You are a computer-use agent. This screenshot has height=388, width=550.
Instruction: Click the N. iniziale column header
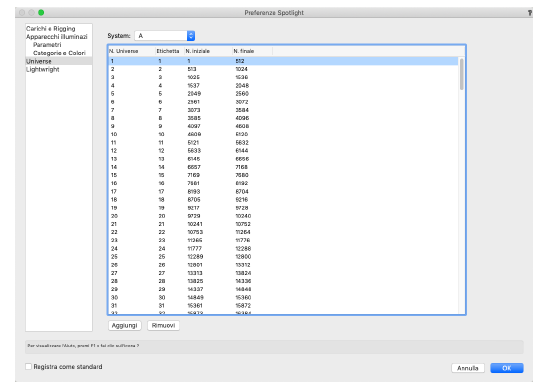pyautogui.click(x=208, y=51)
